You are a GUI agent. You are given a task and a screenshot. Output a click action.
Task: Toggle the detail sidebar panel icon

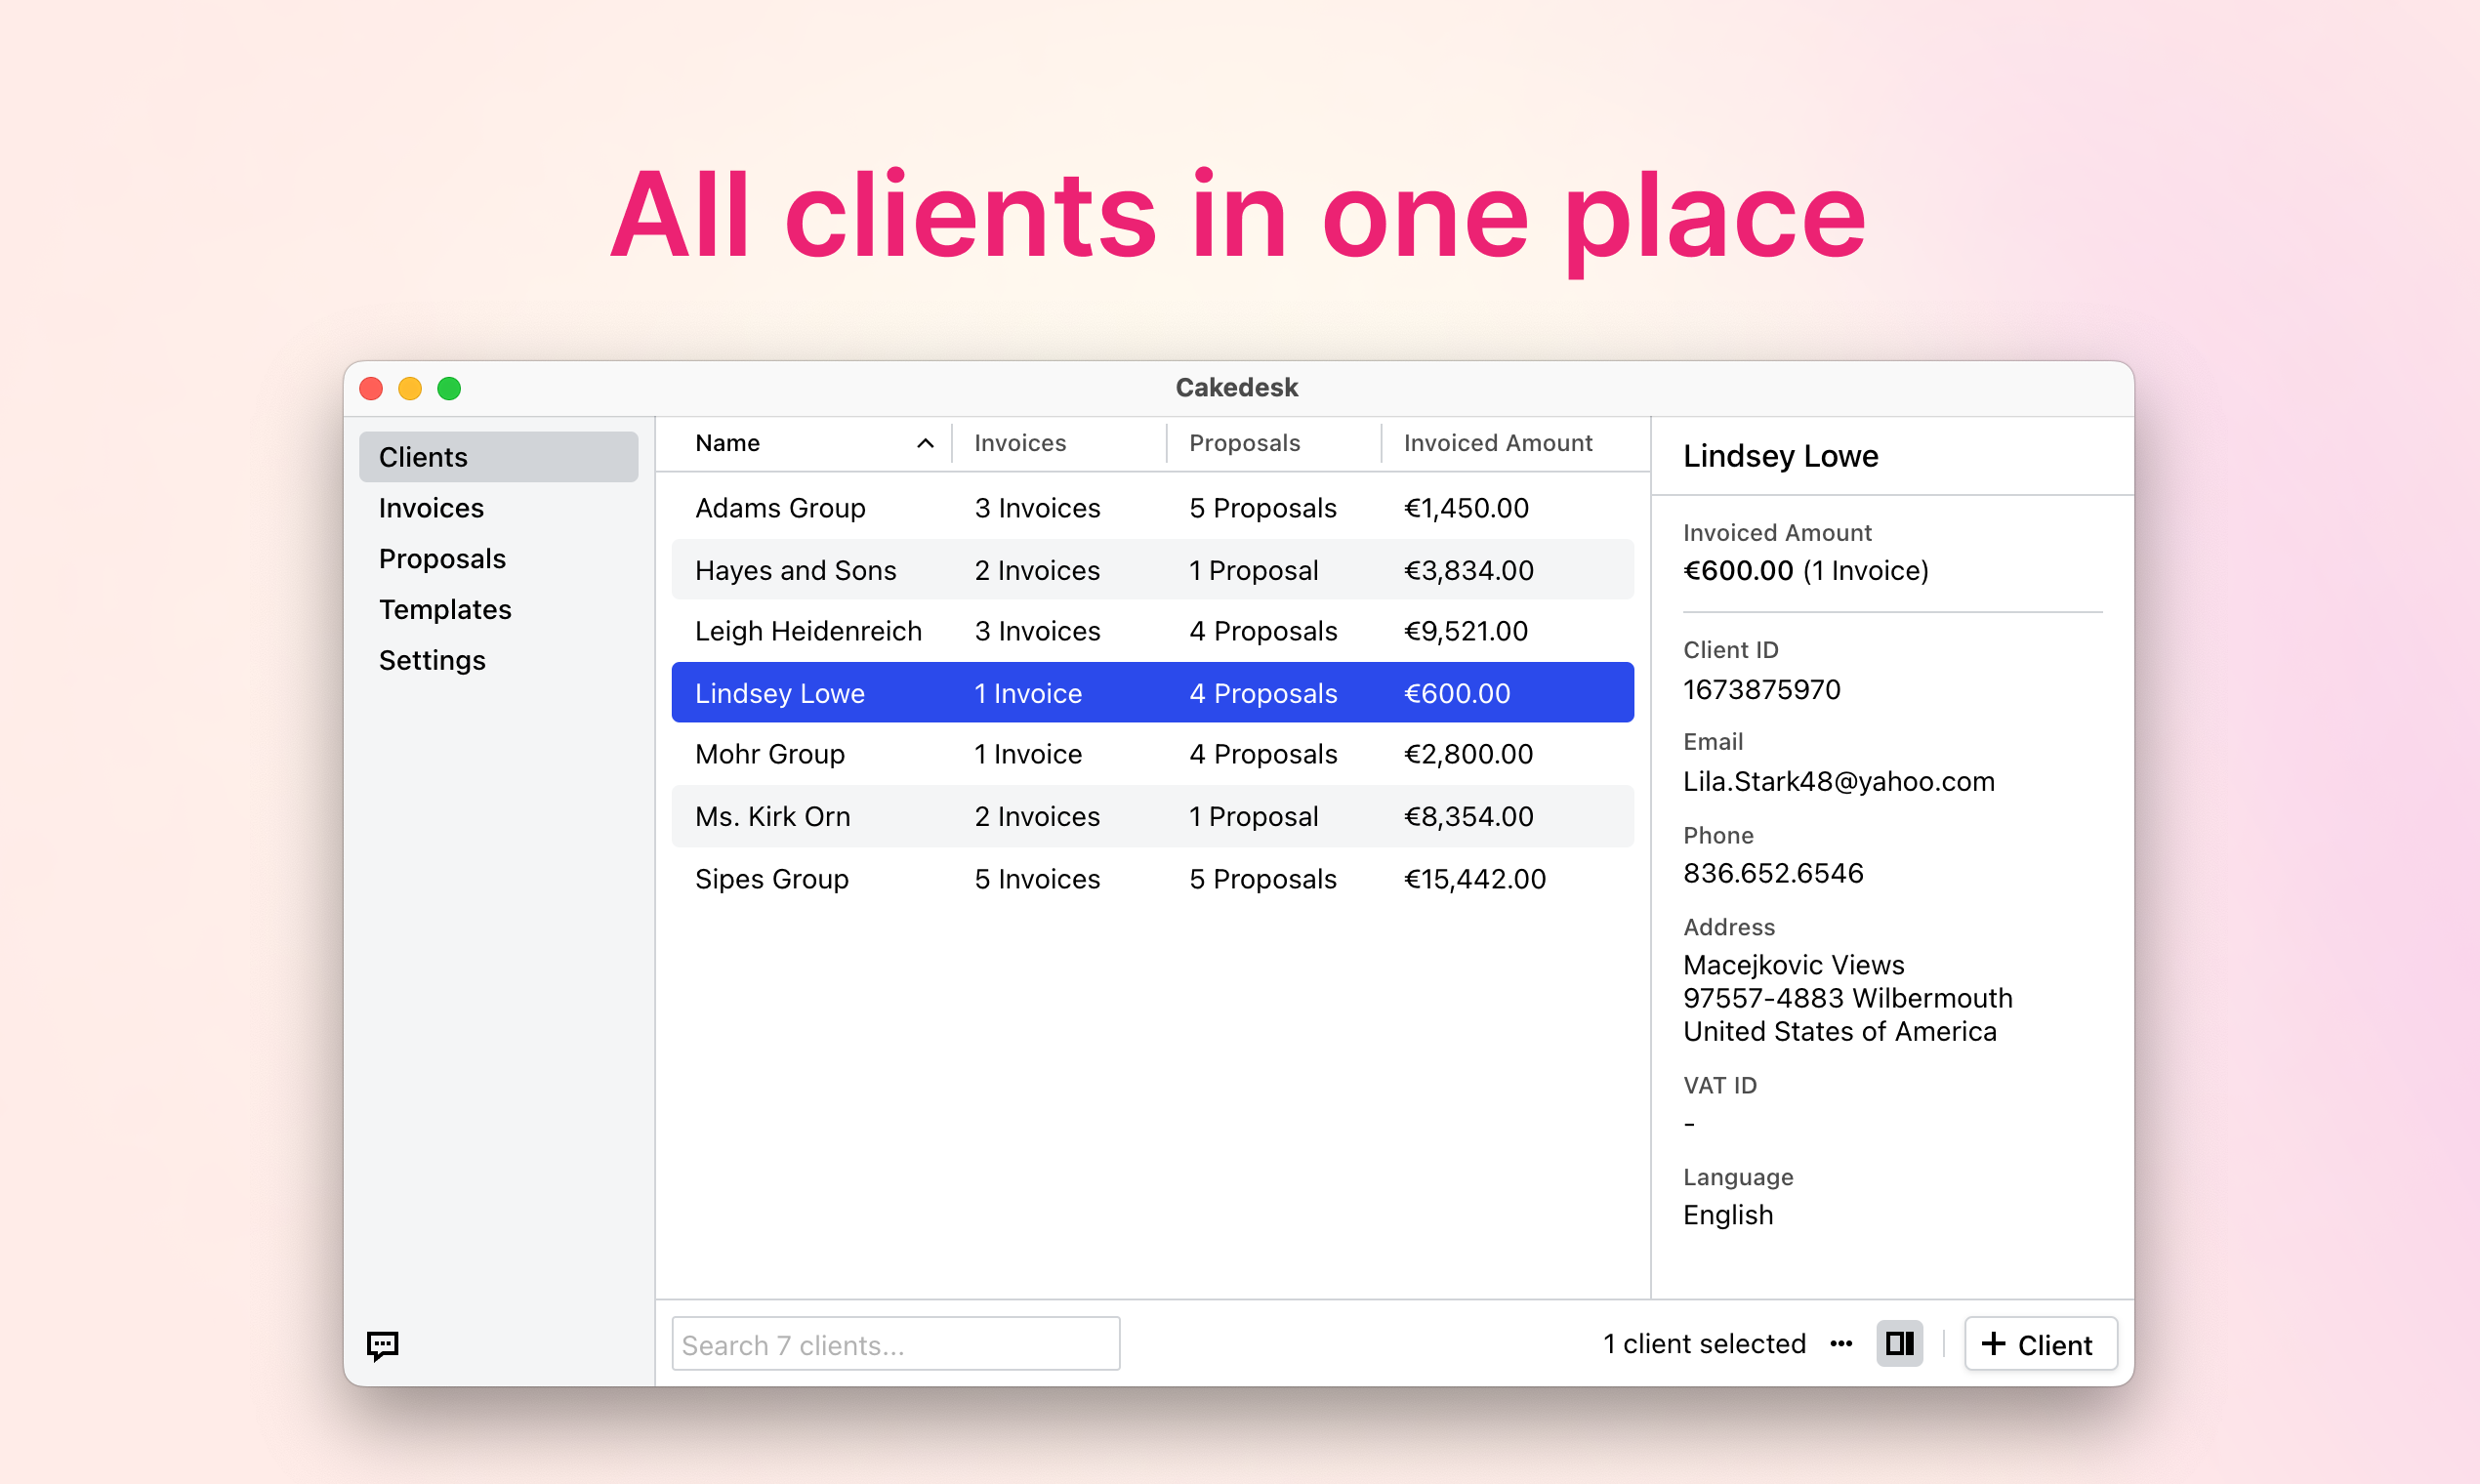1899,1343
